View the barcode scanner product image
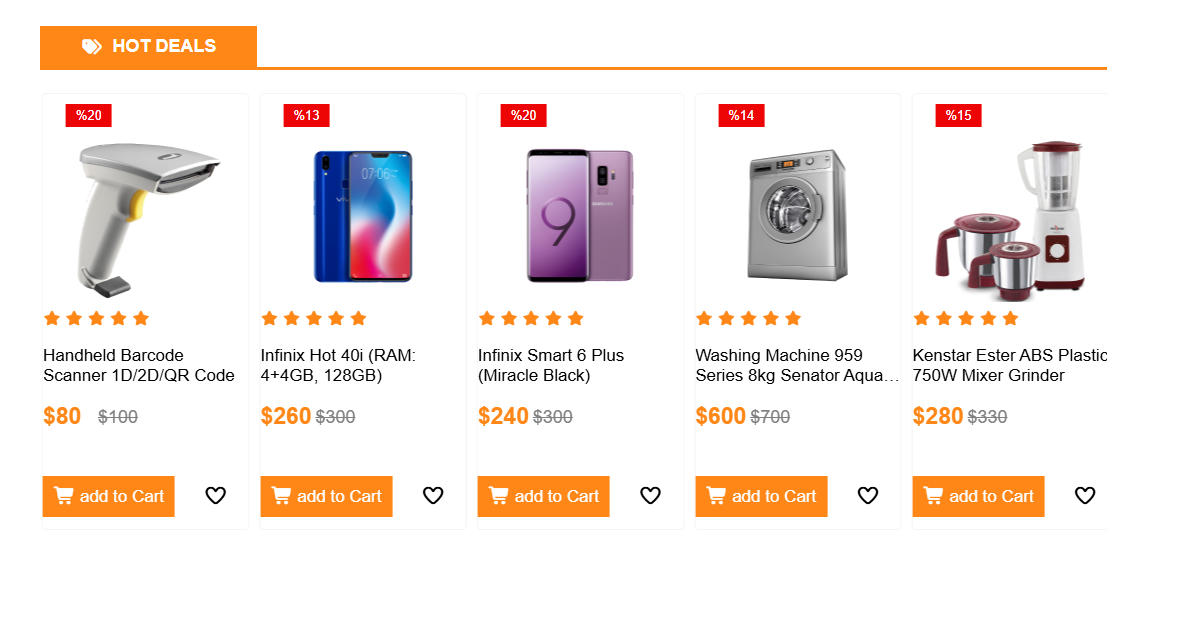 (x=146, y=217)
